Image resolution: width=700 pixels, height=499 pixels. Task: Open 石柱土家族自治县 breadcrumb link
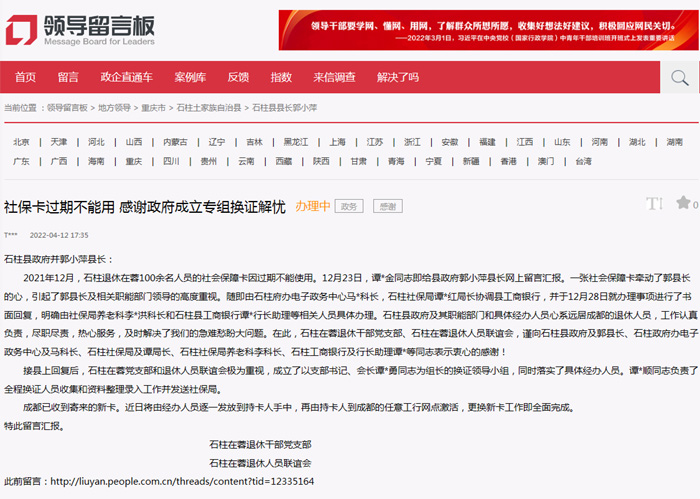coord(209,107)
